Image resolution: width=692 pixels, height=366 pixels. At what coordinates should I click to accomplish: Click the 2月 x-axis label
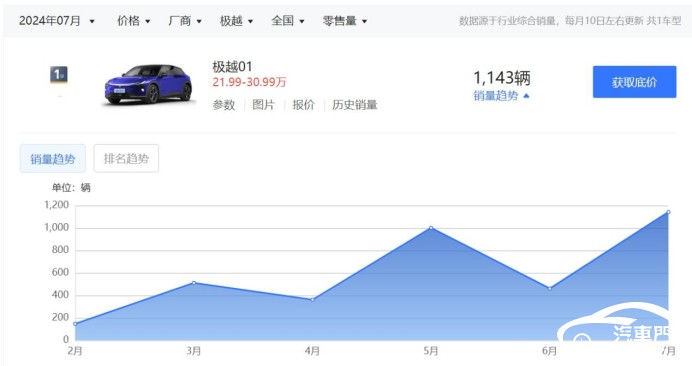(75, 351)
